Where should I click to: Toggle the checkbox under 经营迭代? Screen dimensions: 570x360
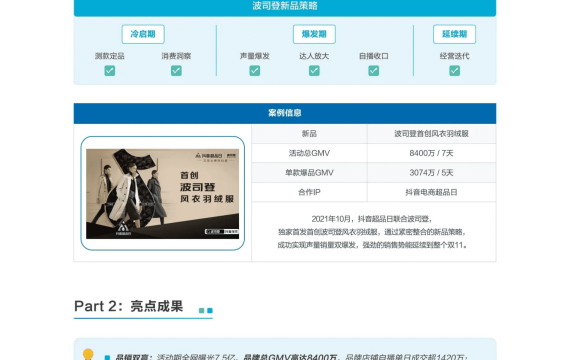click(454, 71)
